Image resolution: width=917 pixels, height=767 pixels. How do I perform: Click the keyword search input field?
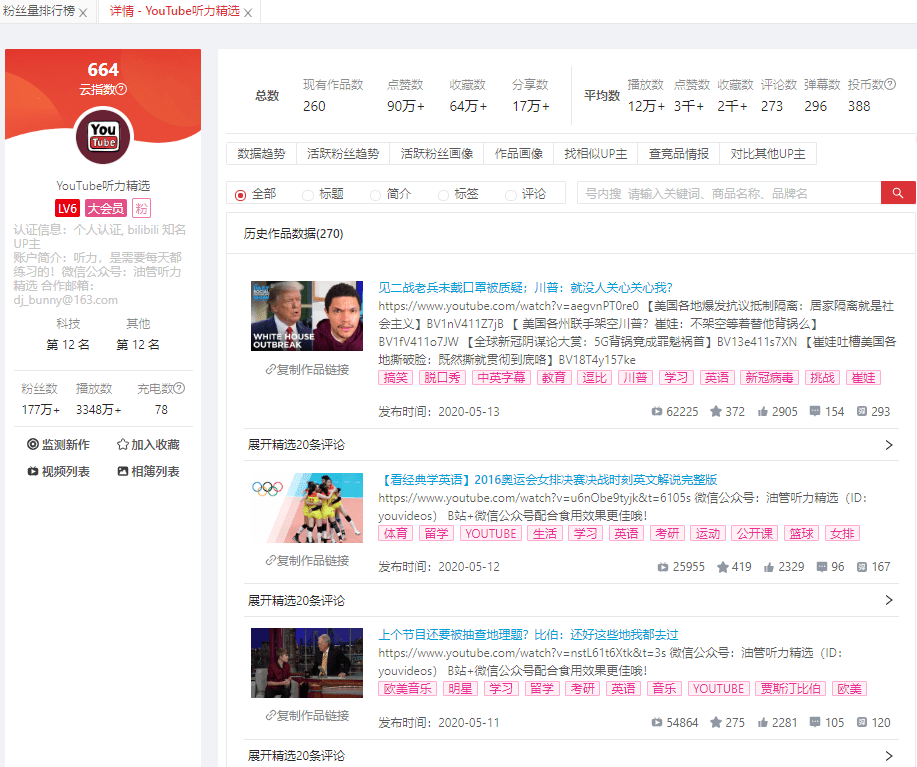point(729,193)
